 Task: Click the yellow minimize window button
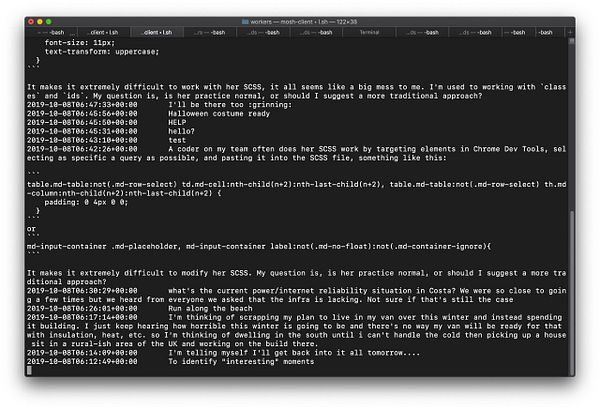click(40, 22)
